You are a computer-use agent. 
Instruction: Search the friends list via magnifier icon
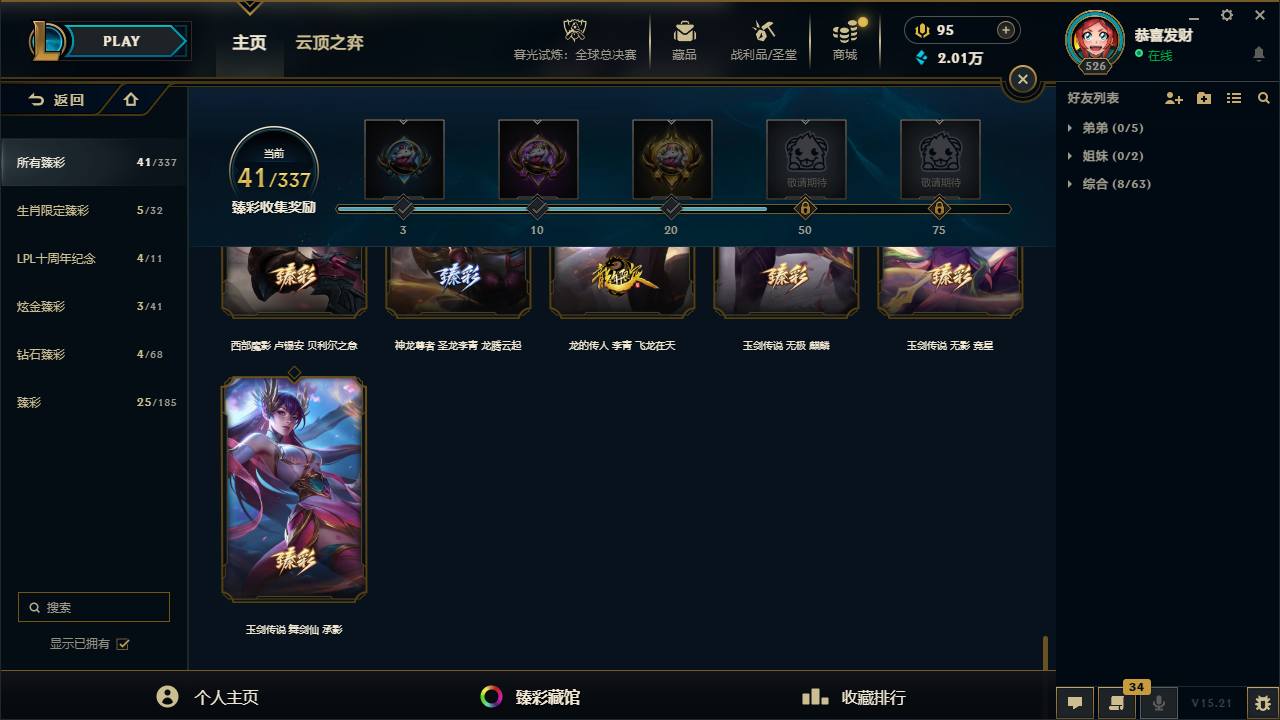click(1264, 98)
